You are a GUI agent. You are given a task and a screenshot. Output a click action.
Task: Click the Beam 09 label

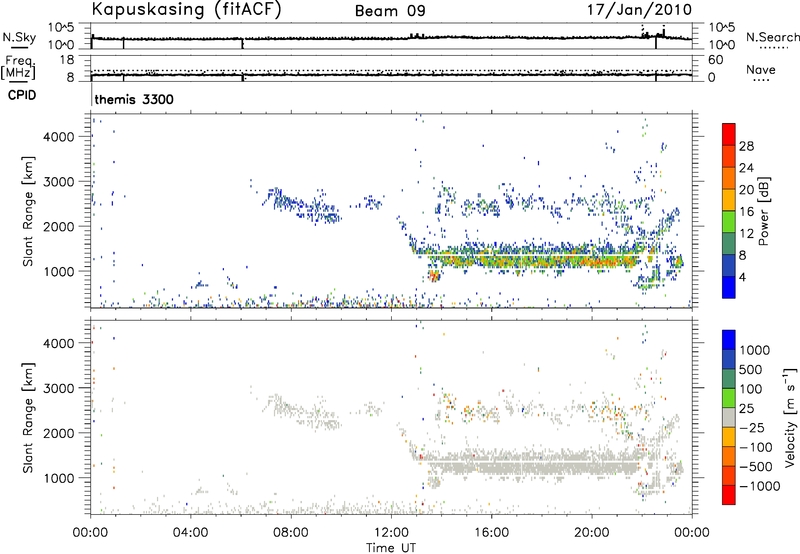tap(390, 11)
